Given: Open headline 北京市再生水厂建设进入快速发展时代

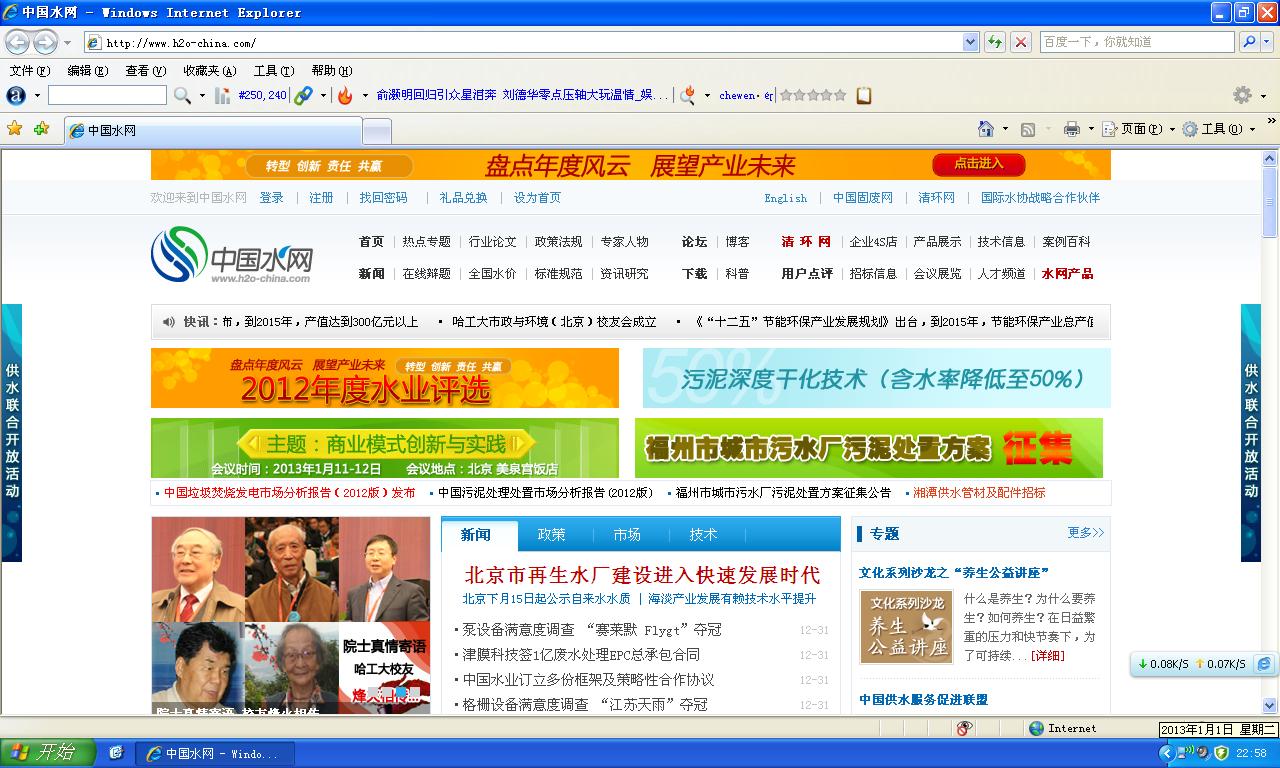Looking at the screenshot, I should [642, 575].
